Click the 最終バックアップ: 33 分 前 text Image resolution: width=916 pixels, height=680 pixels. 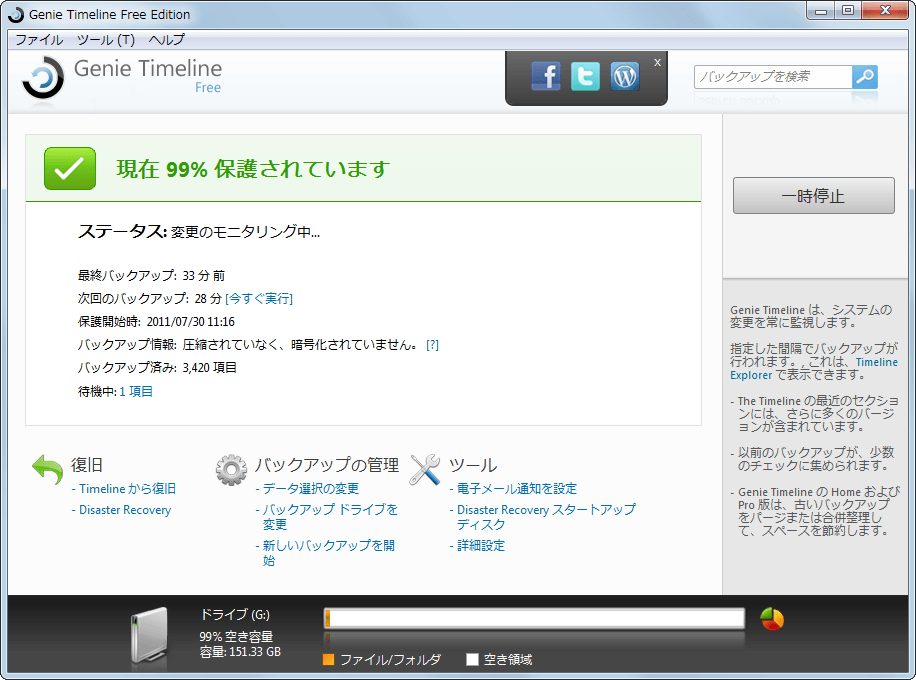click(151, 276)
